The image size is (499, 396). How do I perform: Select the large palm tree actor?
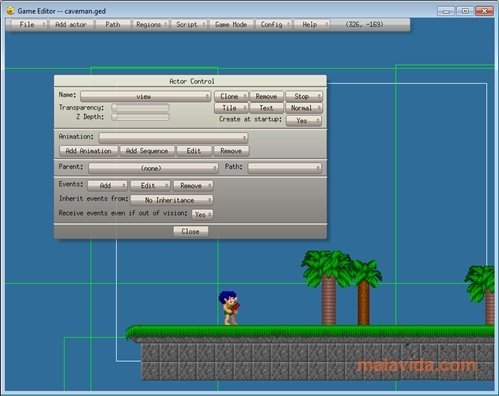click(327, 287)
